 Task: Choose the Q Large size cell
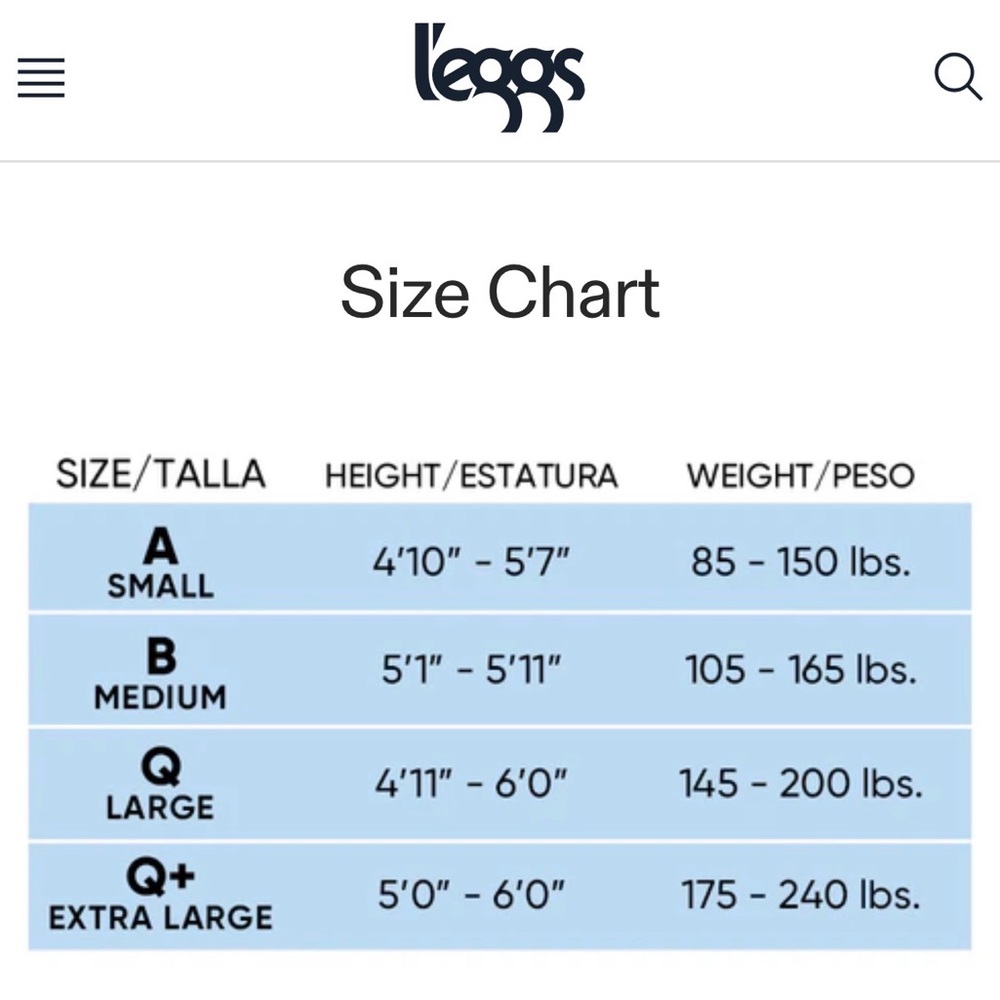(x=160, y=784)
